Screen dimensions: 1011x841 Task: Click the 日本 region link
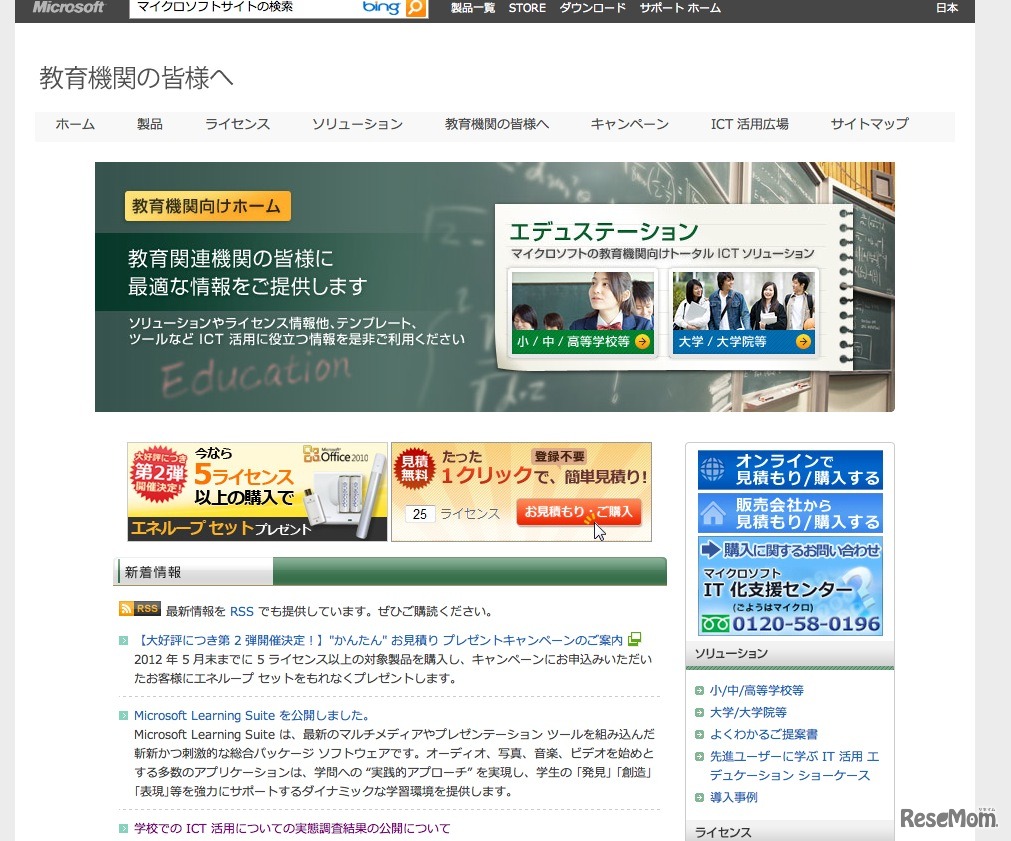click(x=947, y=8)
